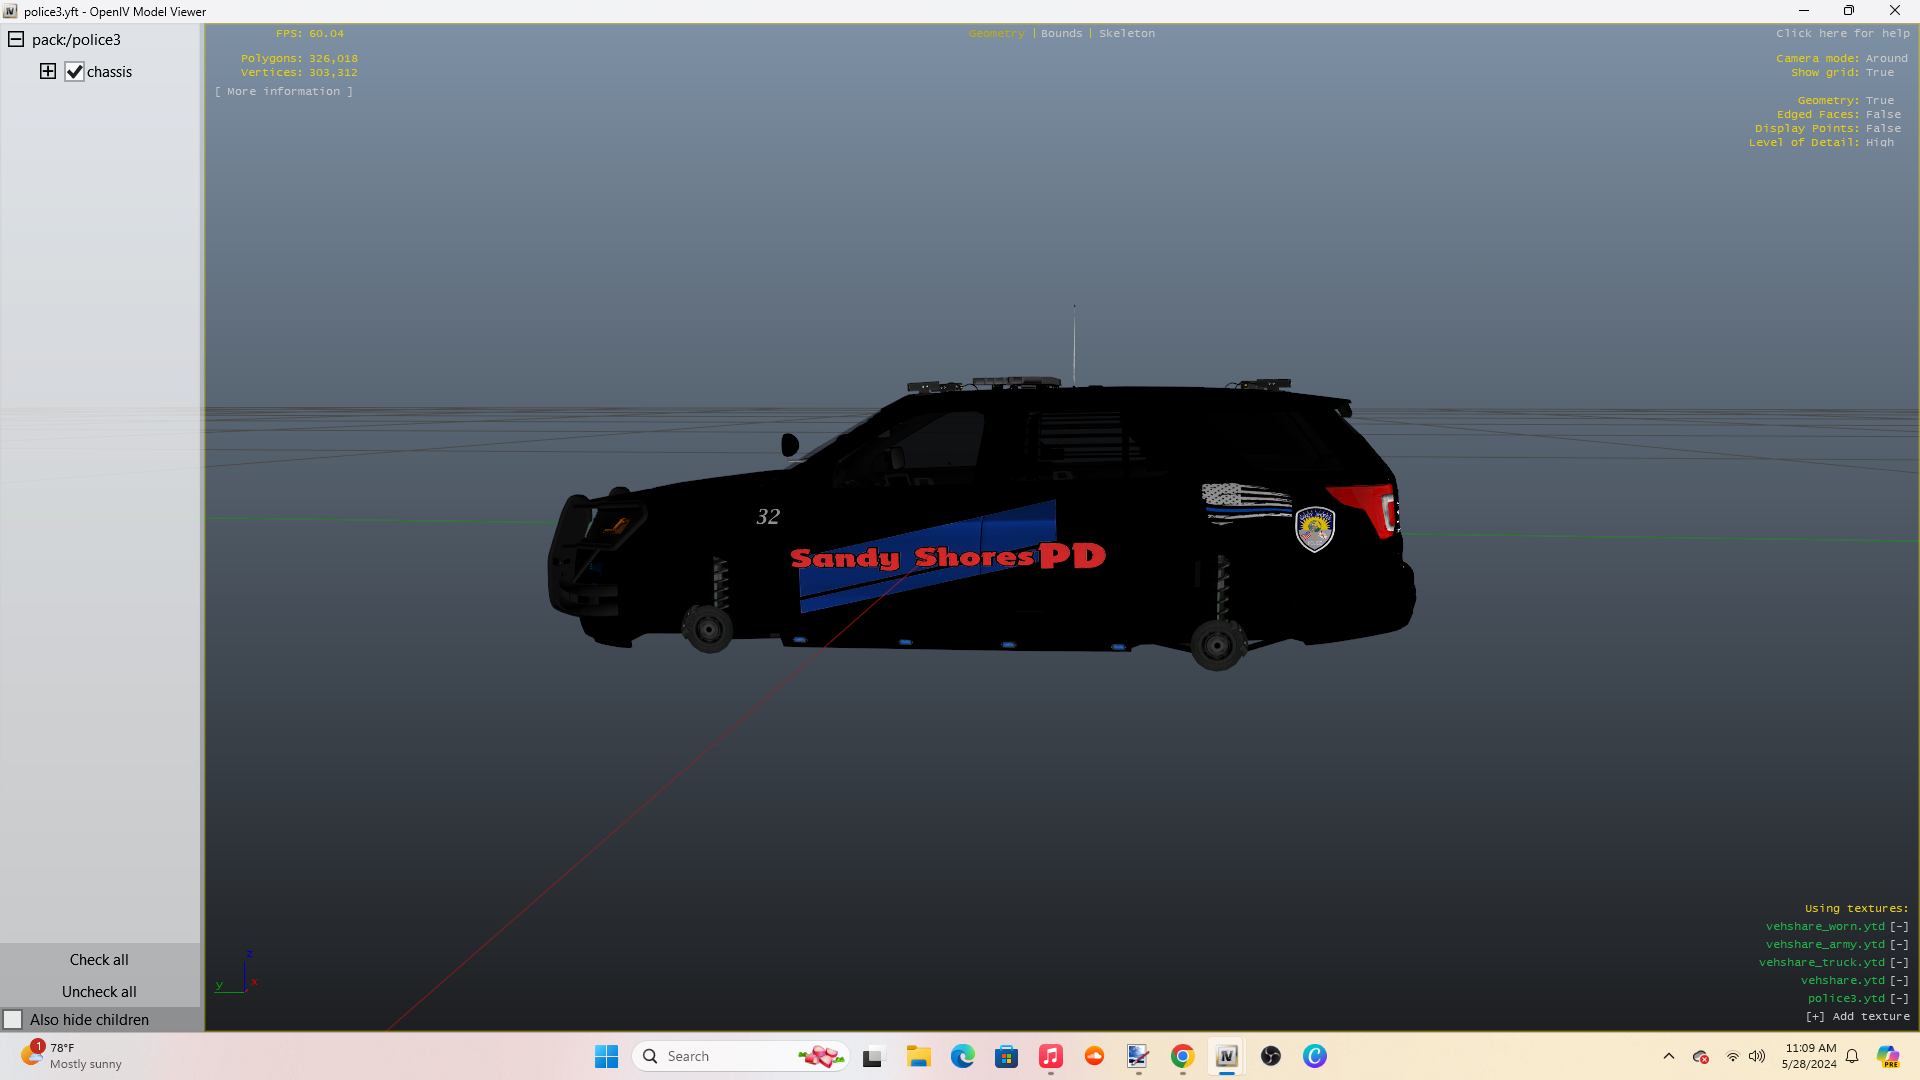Expand the chassis tree node
1920x1080 pixels.
pos(48,71)
